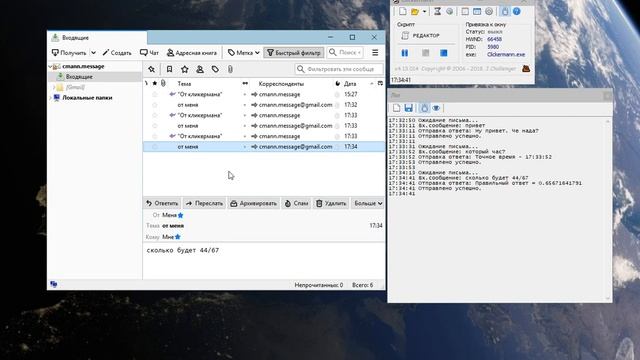Open the Чат chat button
The image size is (640, 360).
click(149, 53)
